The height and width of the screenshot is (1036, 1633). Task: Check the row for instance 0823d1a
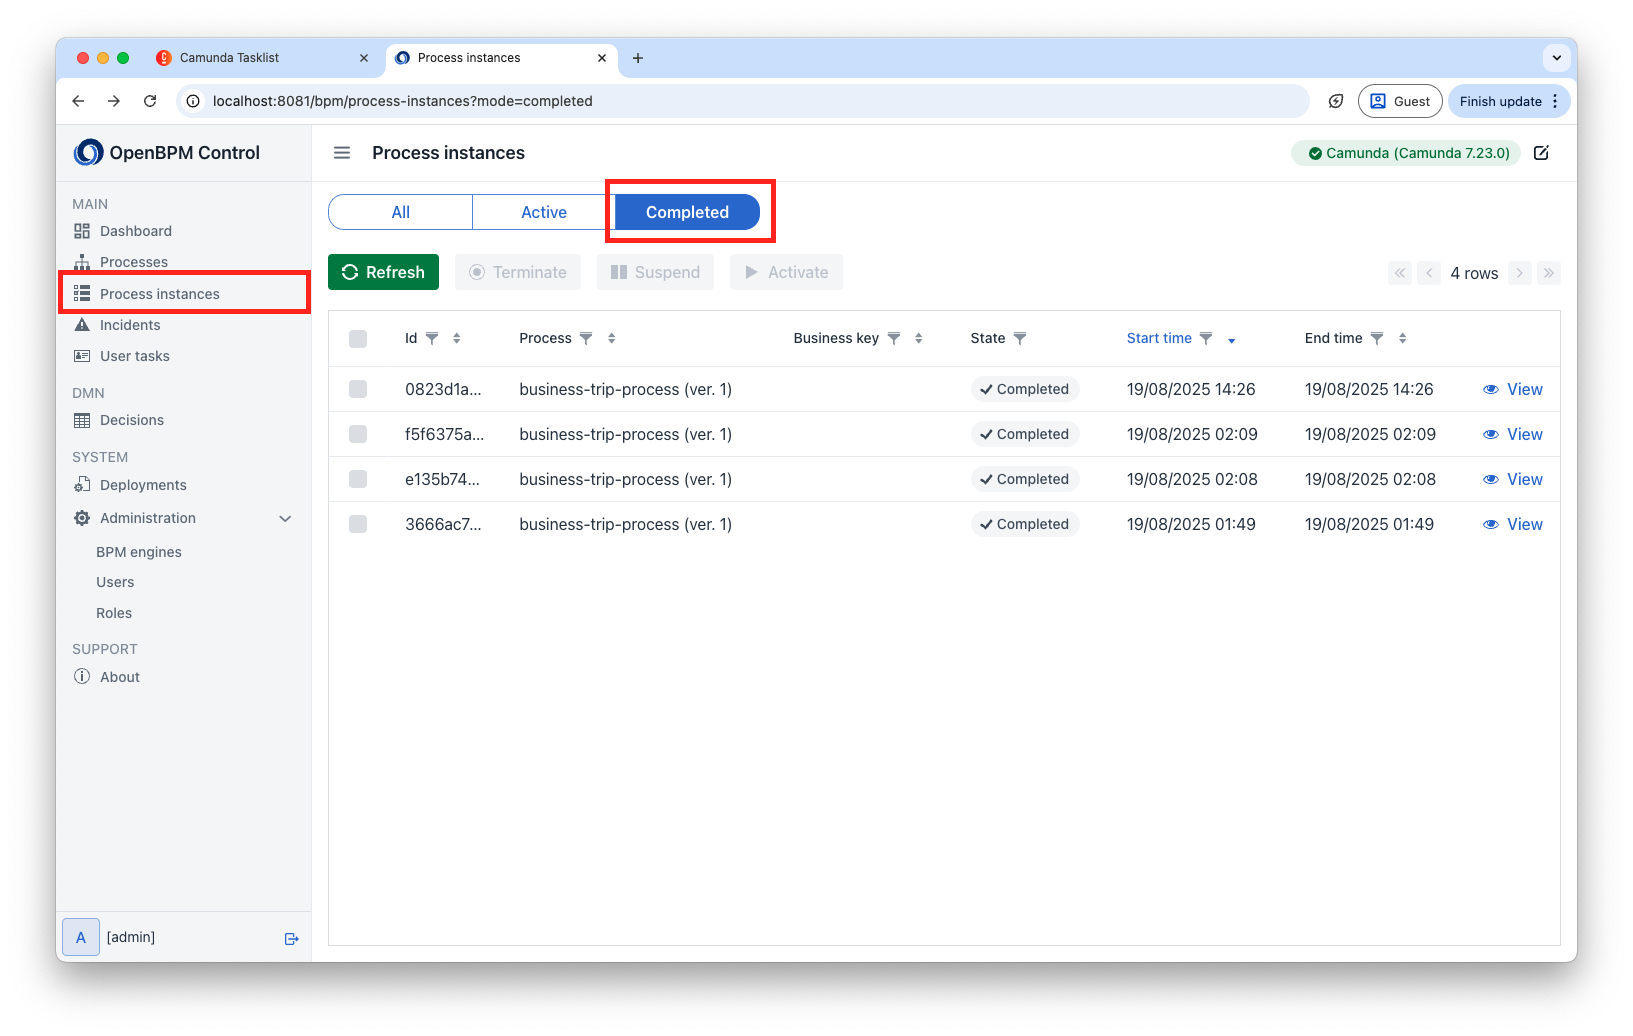358,389
